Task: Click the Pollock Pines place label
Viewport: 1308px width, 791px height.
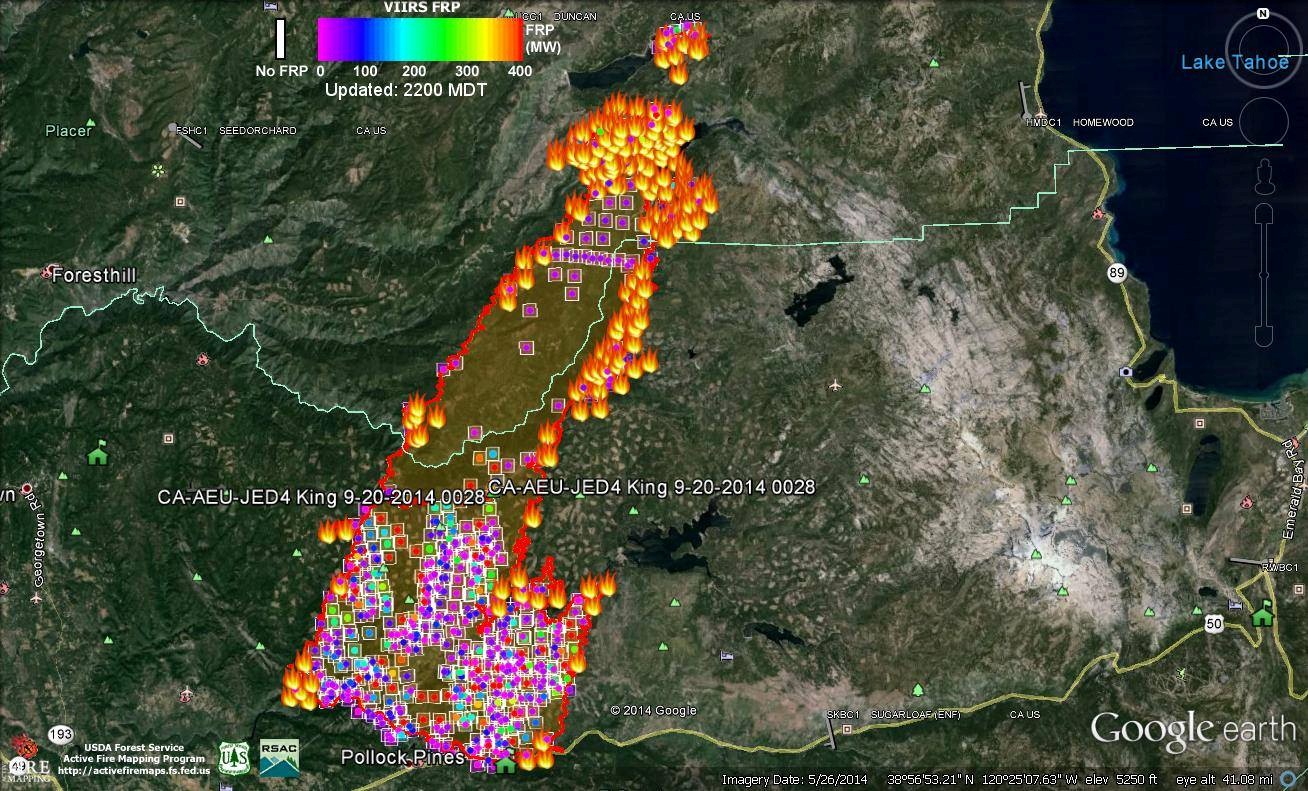Action: click(x=402, y=757)
